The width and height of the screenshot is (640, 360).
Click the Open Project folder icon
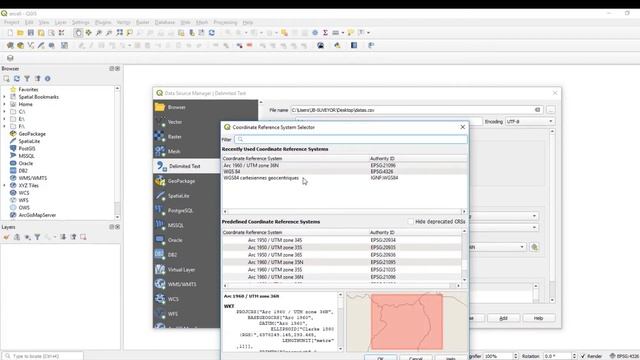tap(20, 33)
